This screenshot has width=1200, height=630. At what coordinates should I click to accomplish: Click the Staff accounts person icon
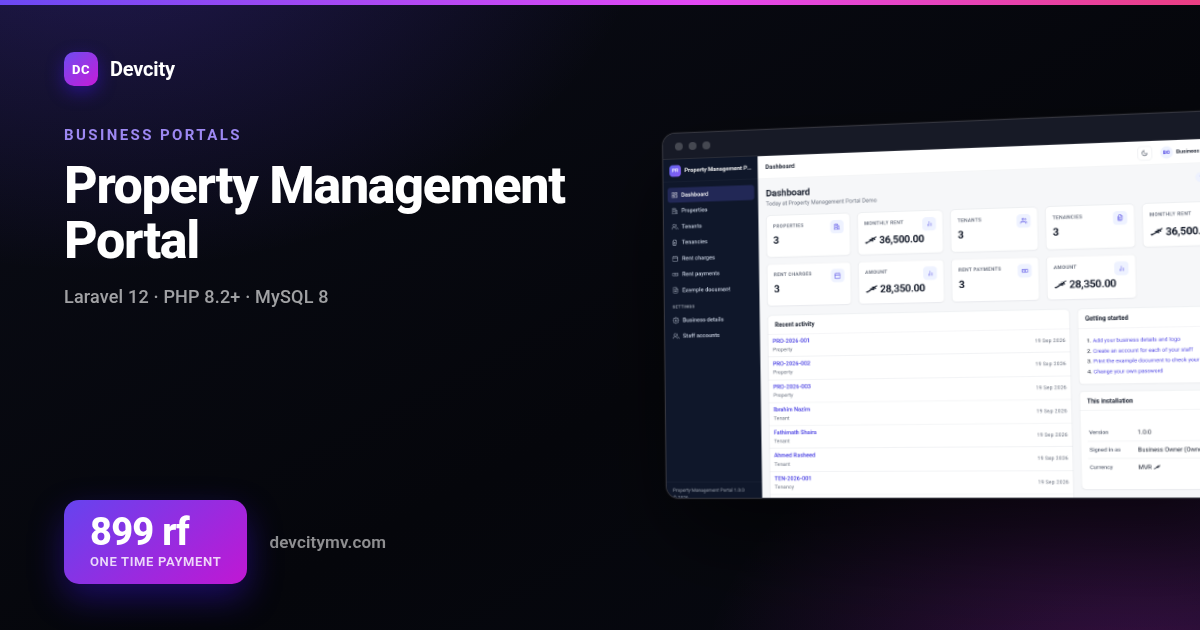tap(676, 336)
